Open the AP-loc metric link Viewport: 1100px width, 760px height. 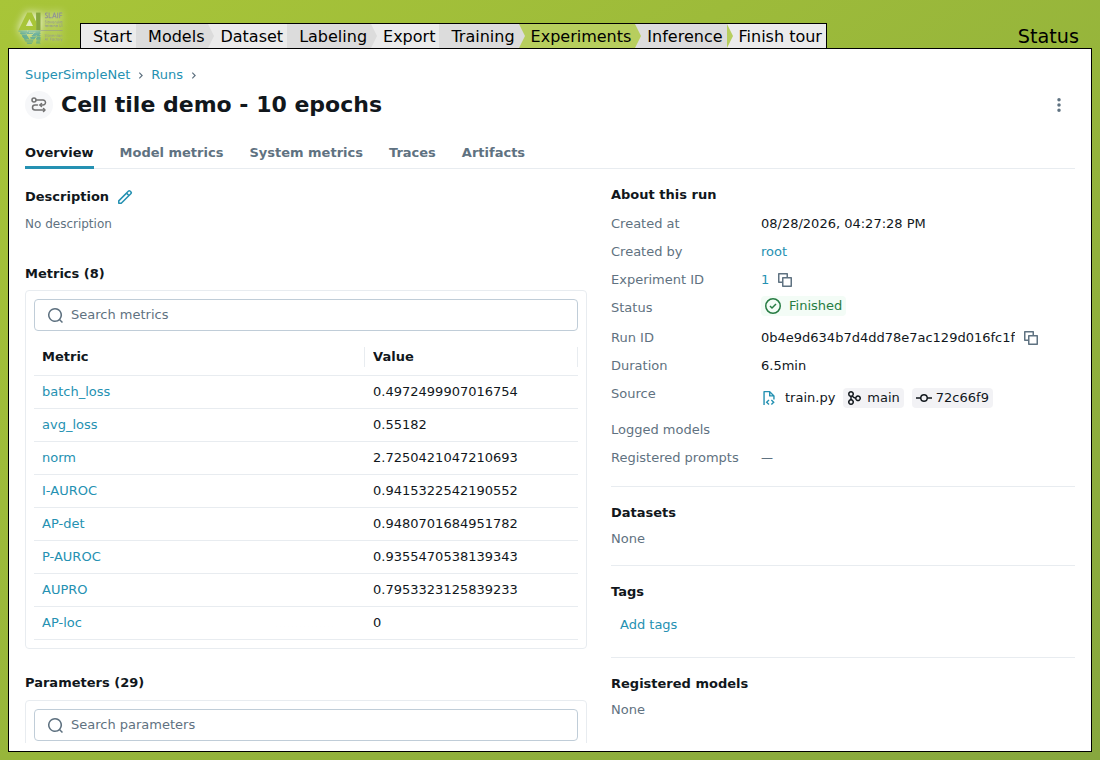pos(62,622)
